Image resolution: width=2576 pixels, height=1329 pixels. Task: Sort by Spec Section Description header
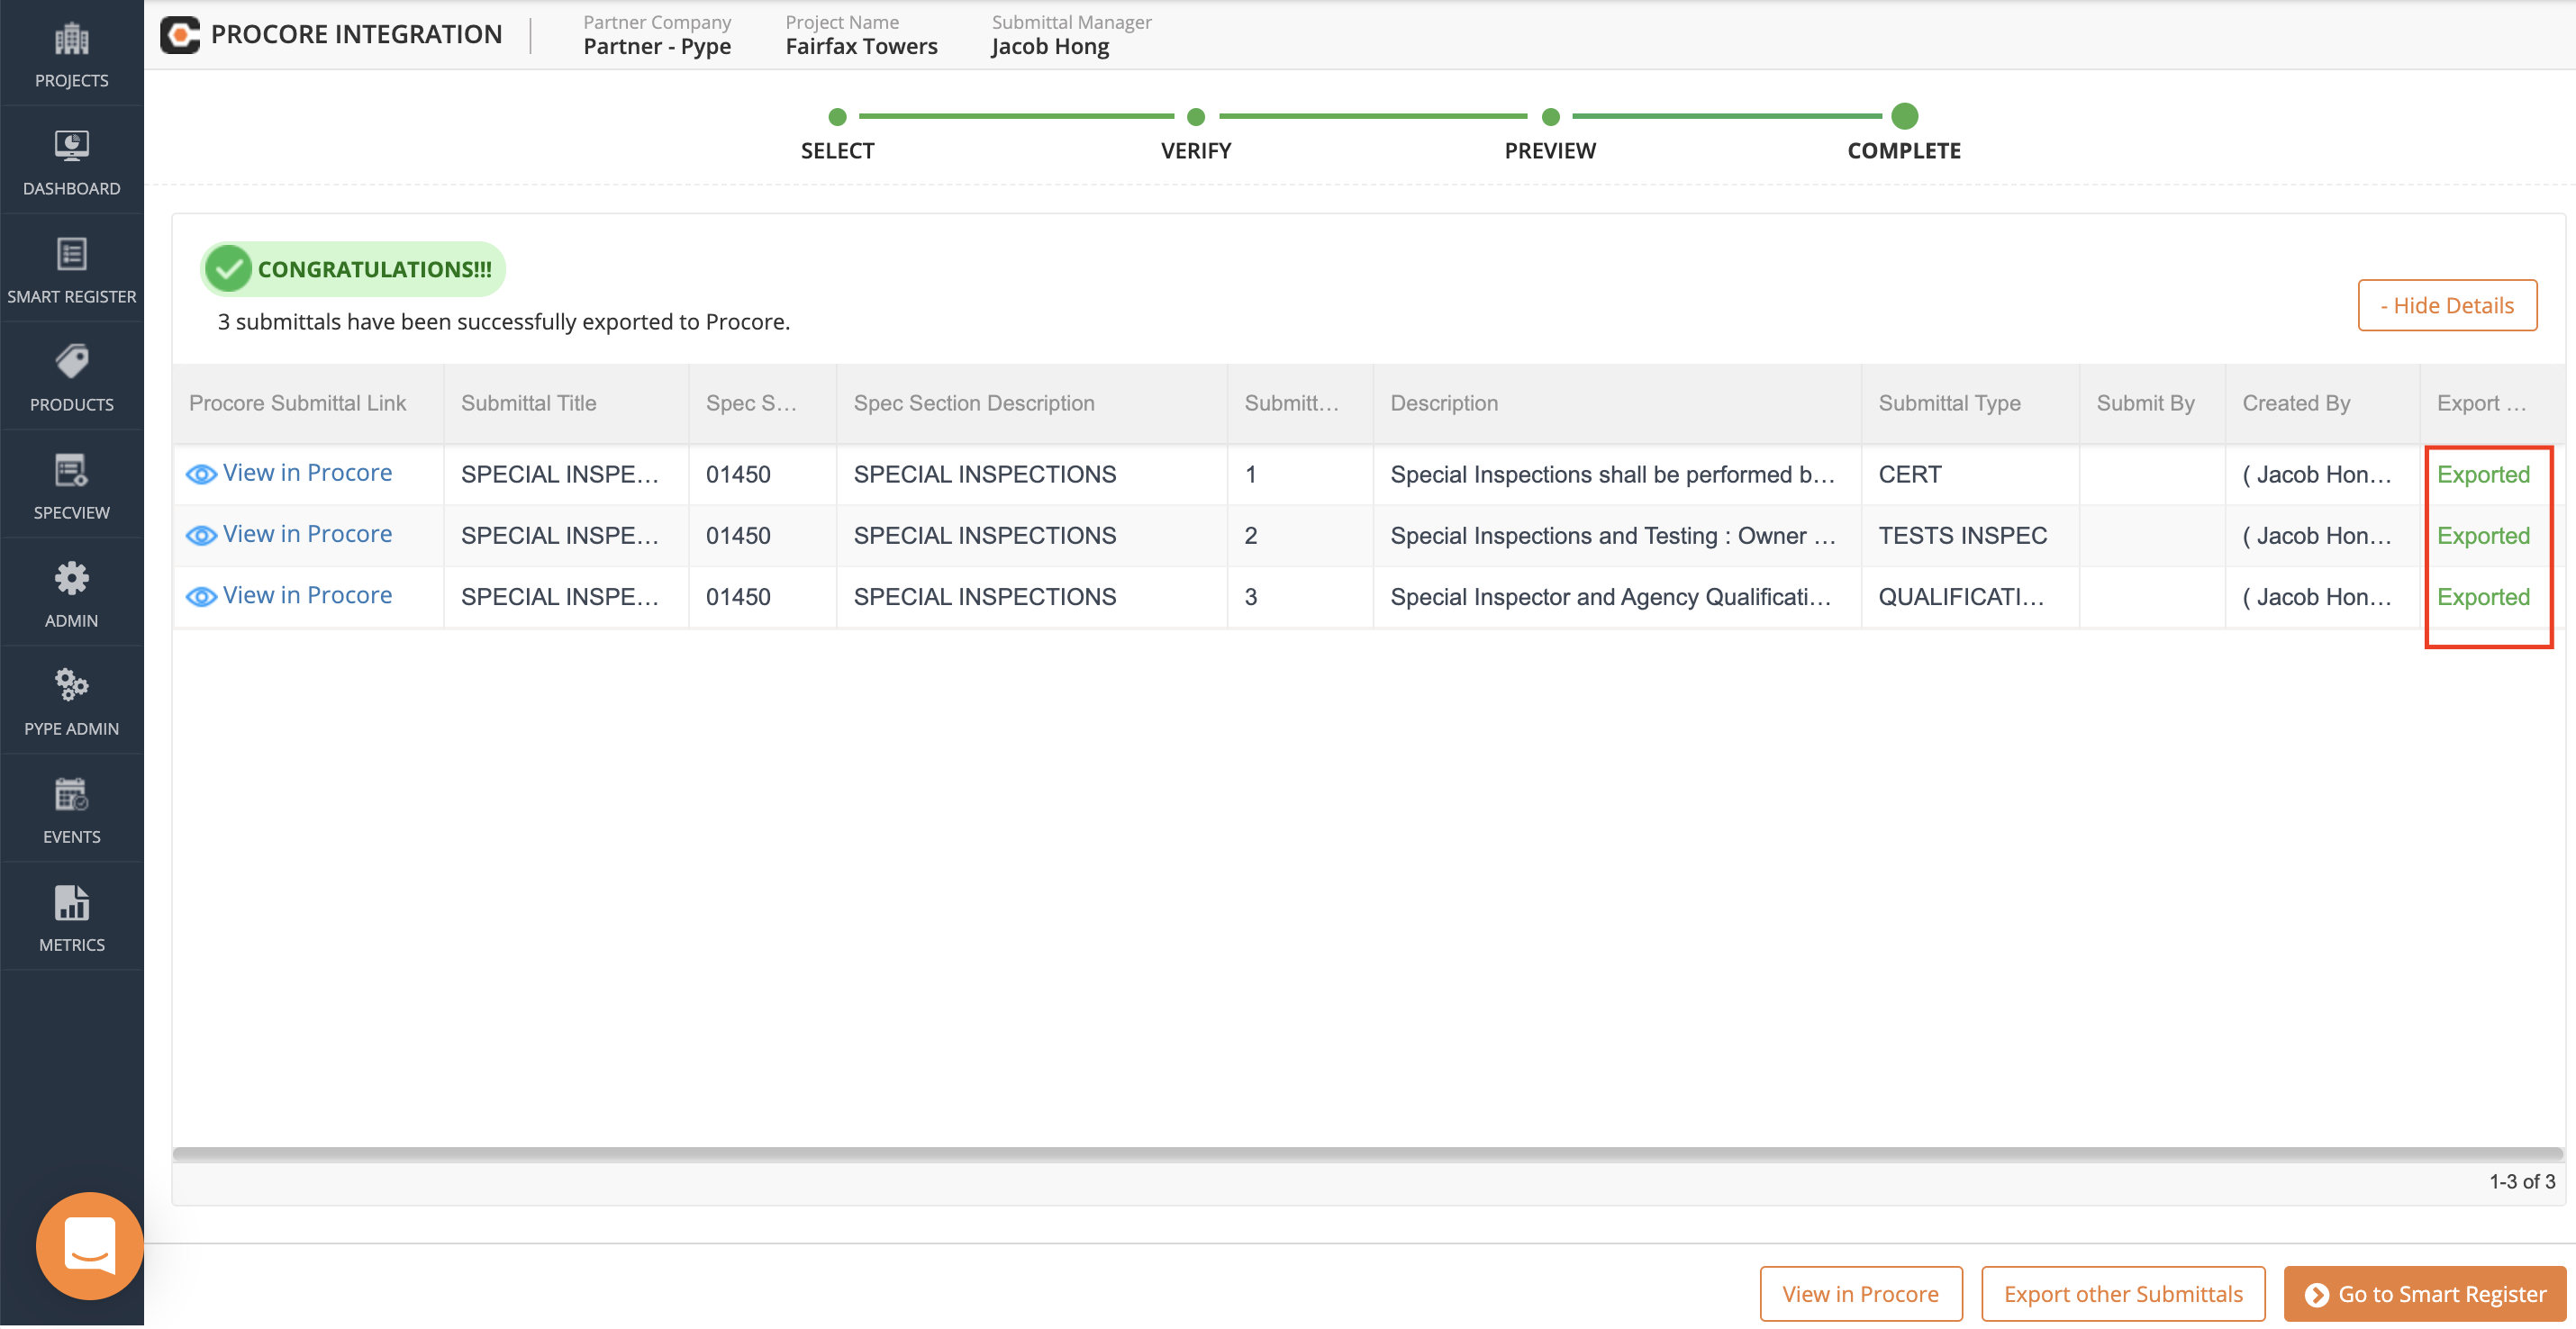[x=973, y=404]
